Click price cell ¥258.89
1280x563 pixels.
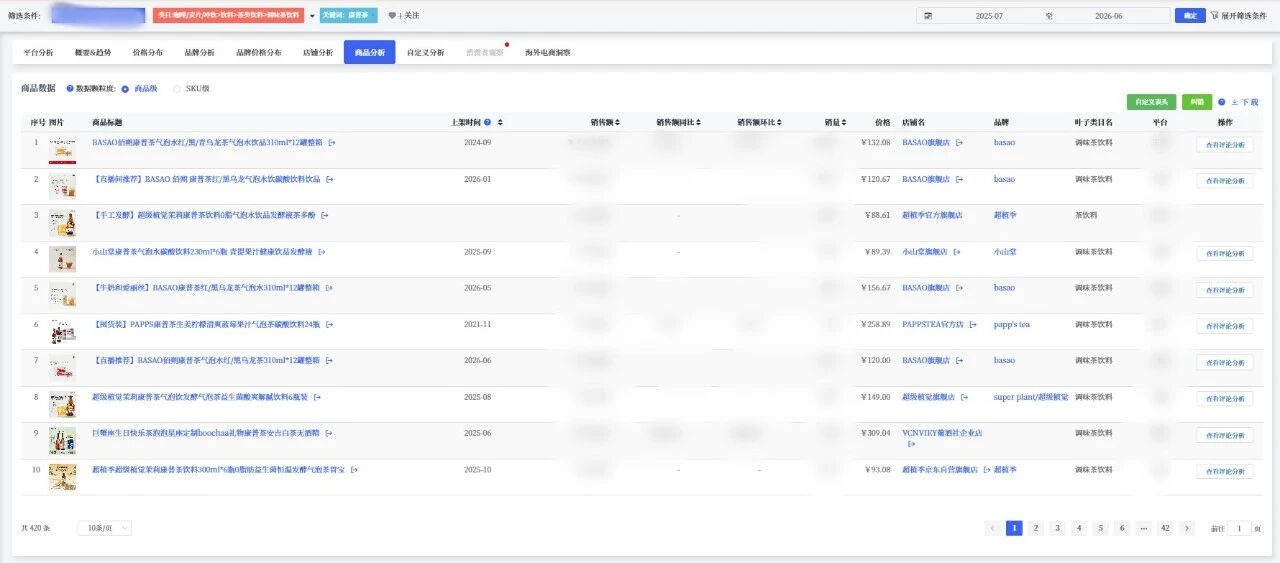coord(875,324)
